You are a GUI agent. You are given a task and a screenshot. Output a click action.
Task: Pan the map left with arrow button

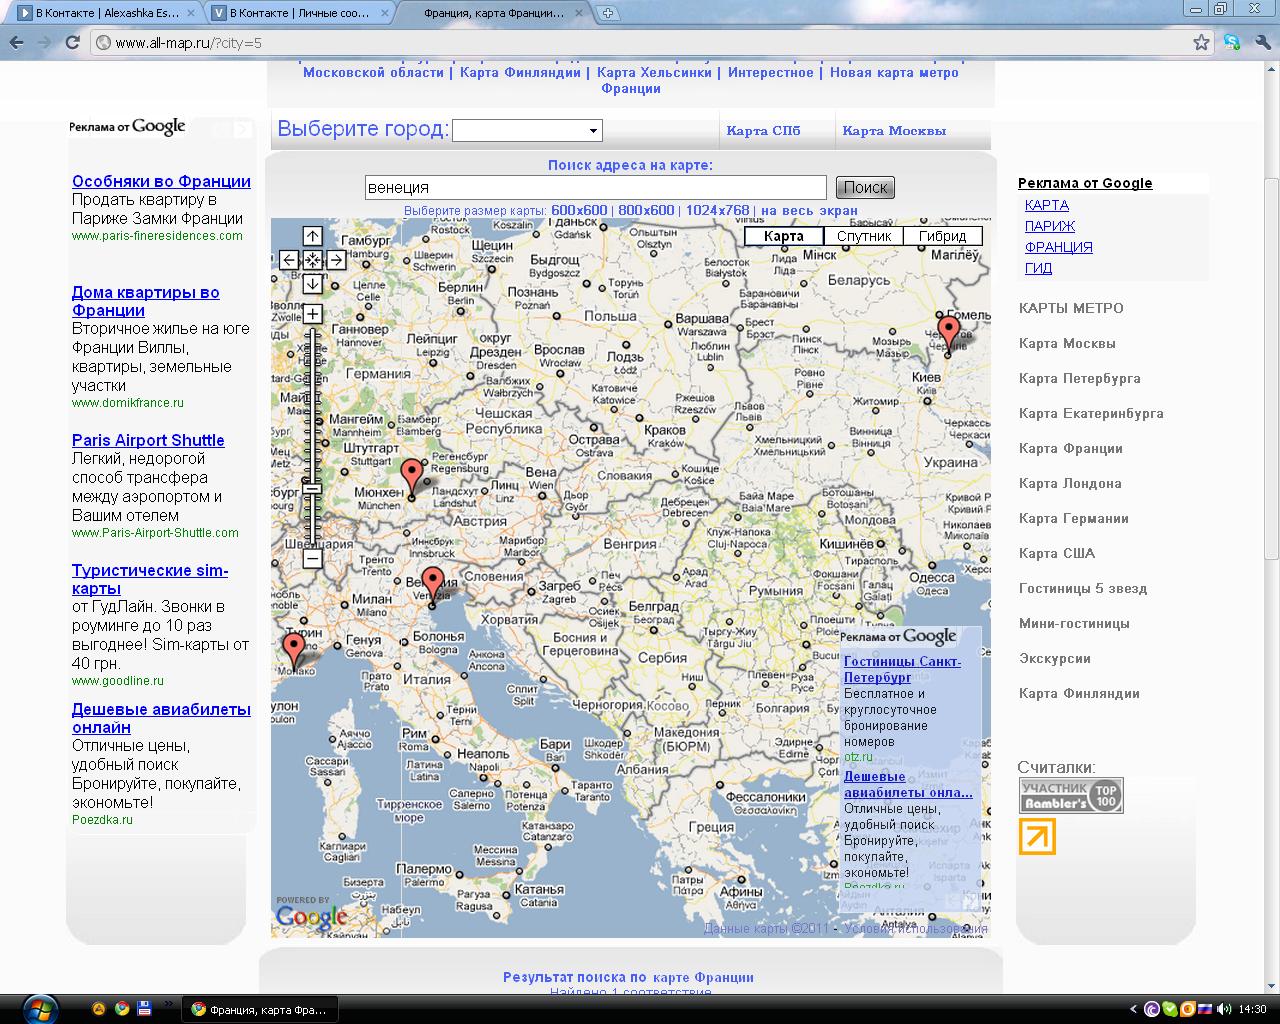click(x=289, y=260)
